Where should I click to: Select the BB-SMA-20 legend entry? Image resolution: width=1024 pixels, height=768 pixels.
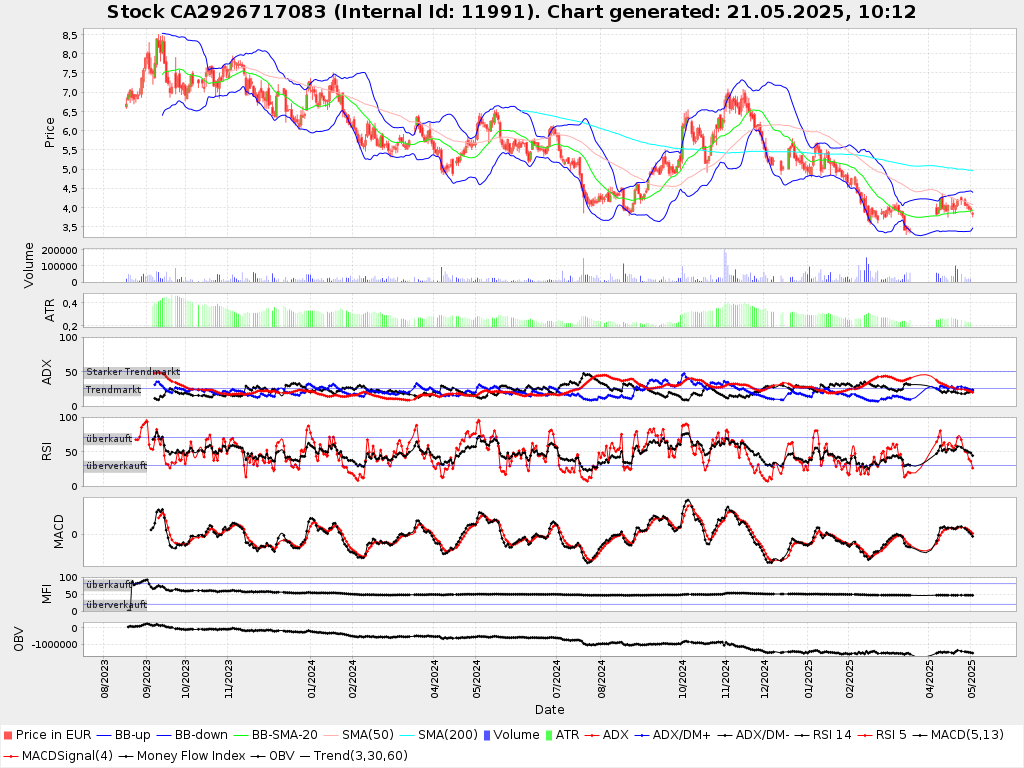click(285, 735)
